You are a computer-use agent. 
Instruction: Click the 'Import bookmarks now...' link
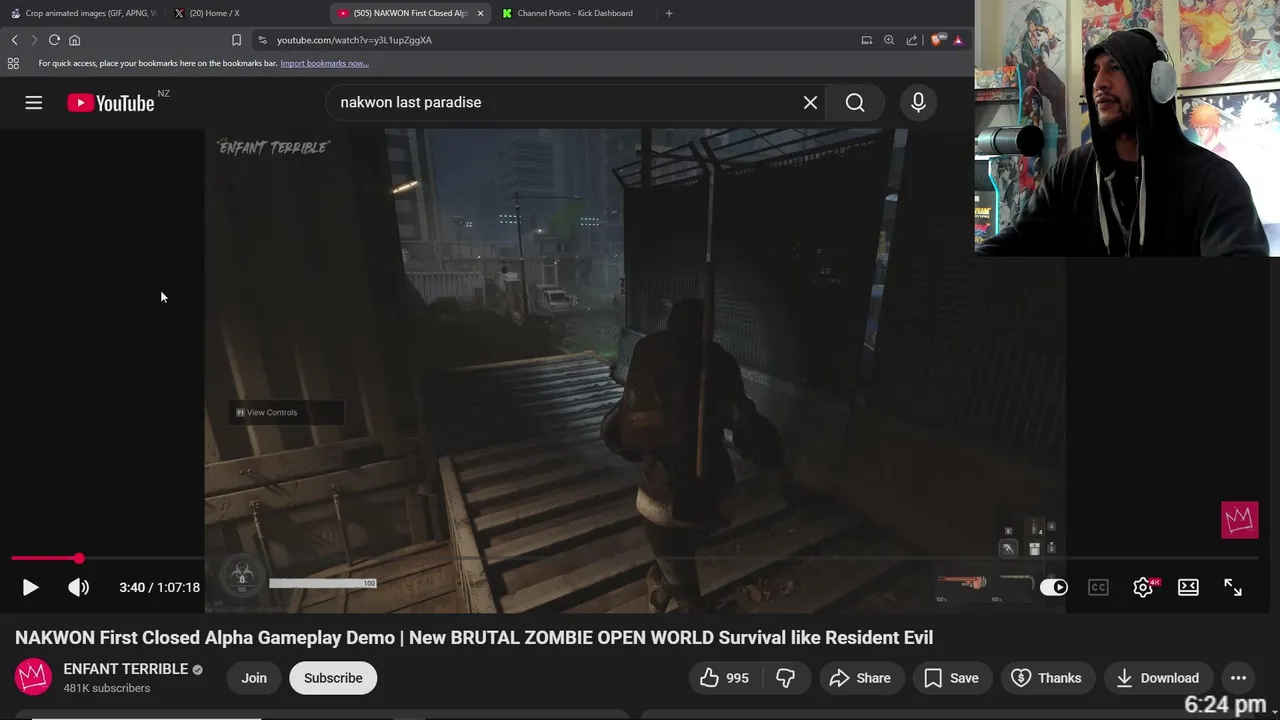324,63
